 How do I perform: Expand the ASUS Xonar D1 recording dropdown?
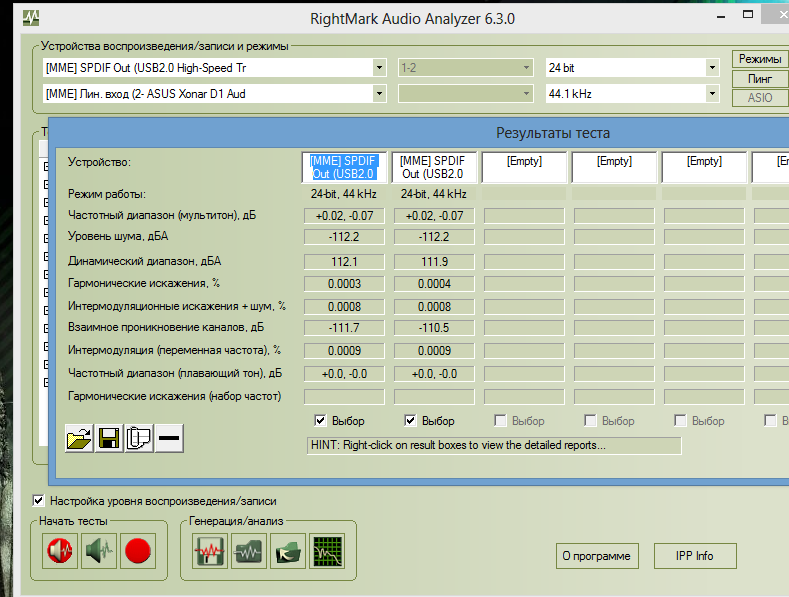379,94
